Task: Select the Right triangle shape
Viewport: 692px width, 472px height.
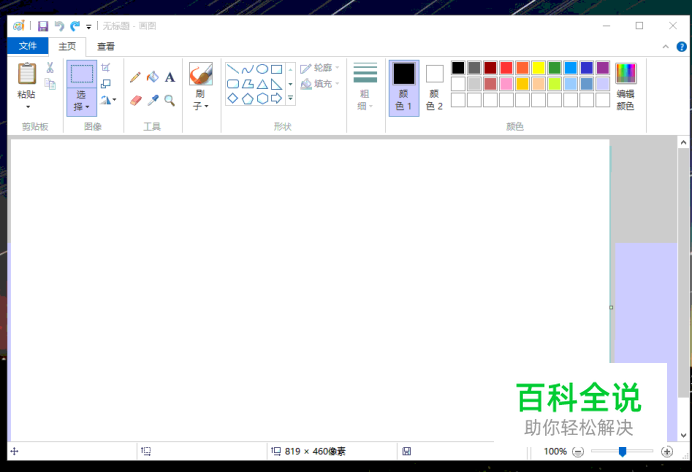Action: pyautogui.click(x=277, y=84)
